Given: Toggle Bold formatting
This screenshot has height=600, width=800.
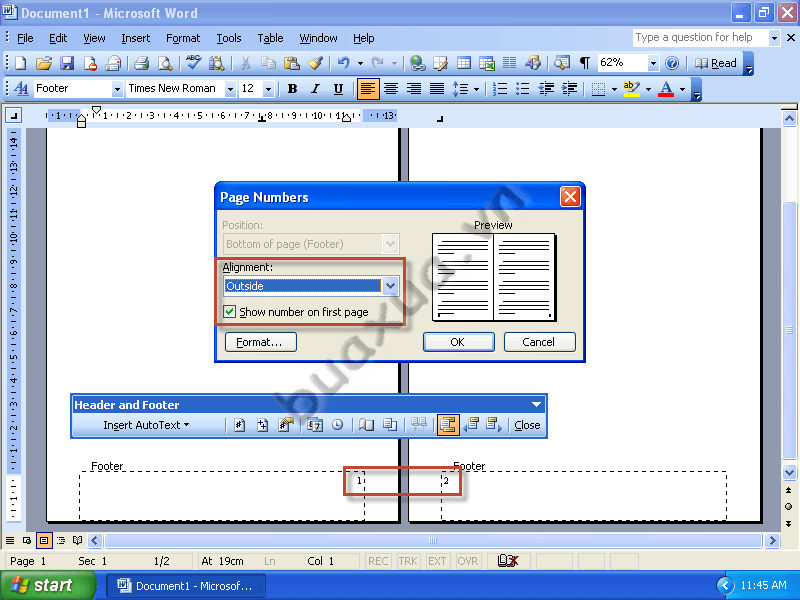Looking at the screenshot, I should [x=292, y=89].
